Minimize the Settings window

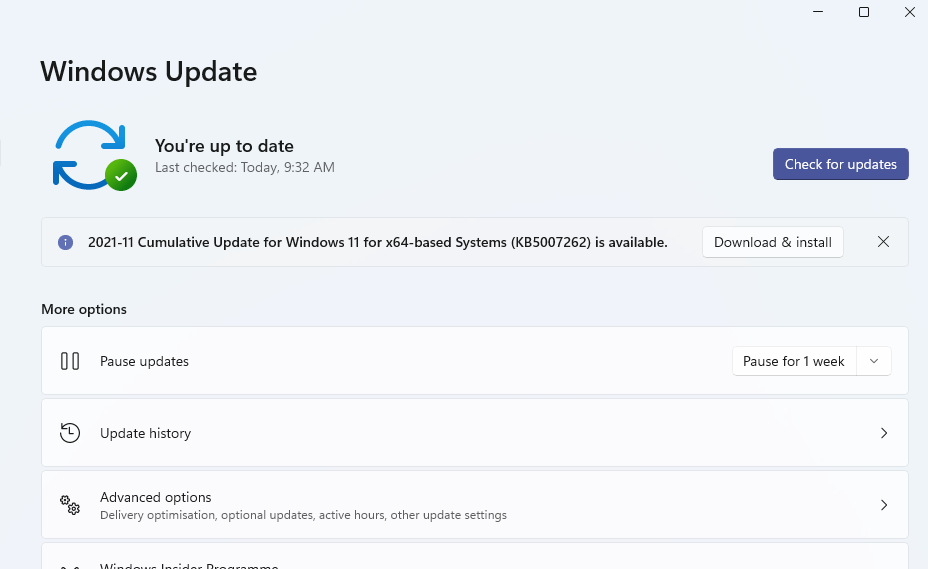[x=819, y=12]
